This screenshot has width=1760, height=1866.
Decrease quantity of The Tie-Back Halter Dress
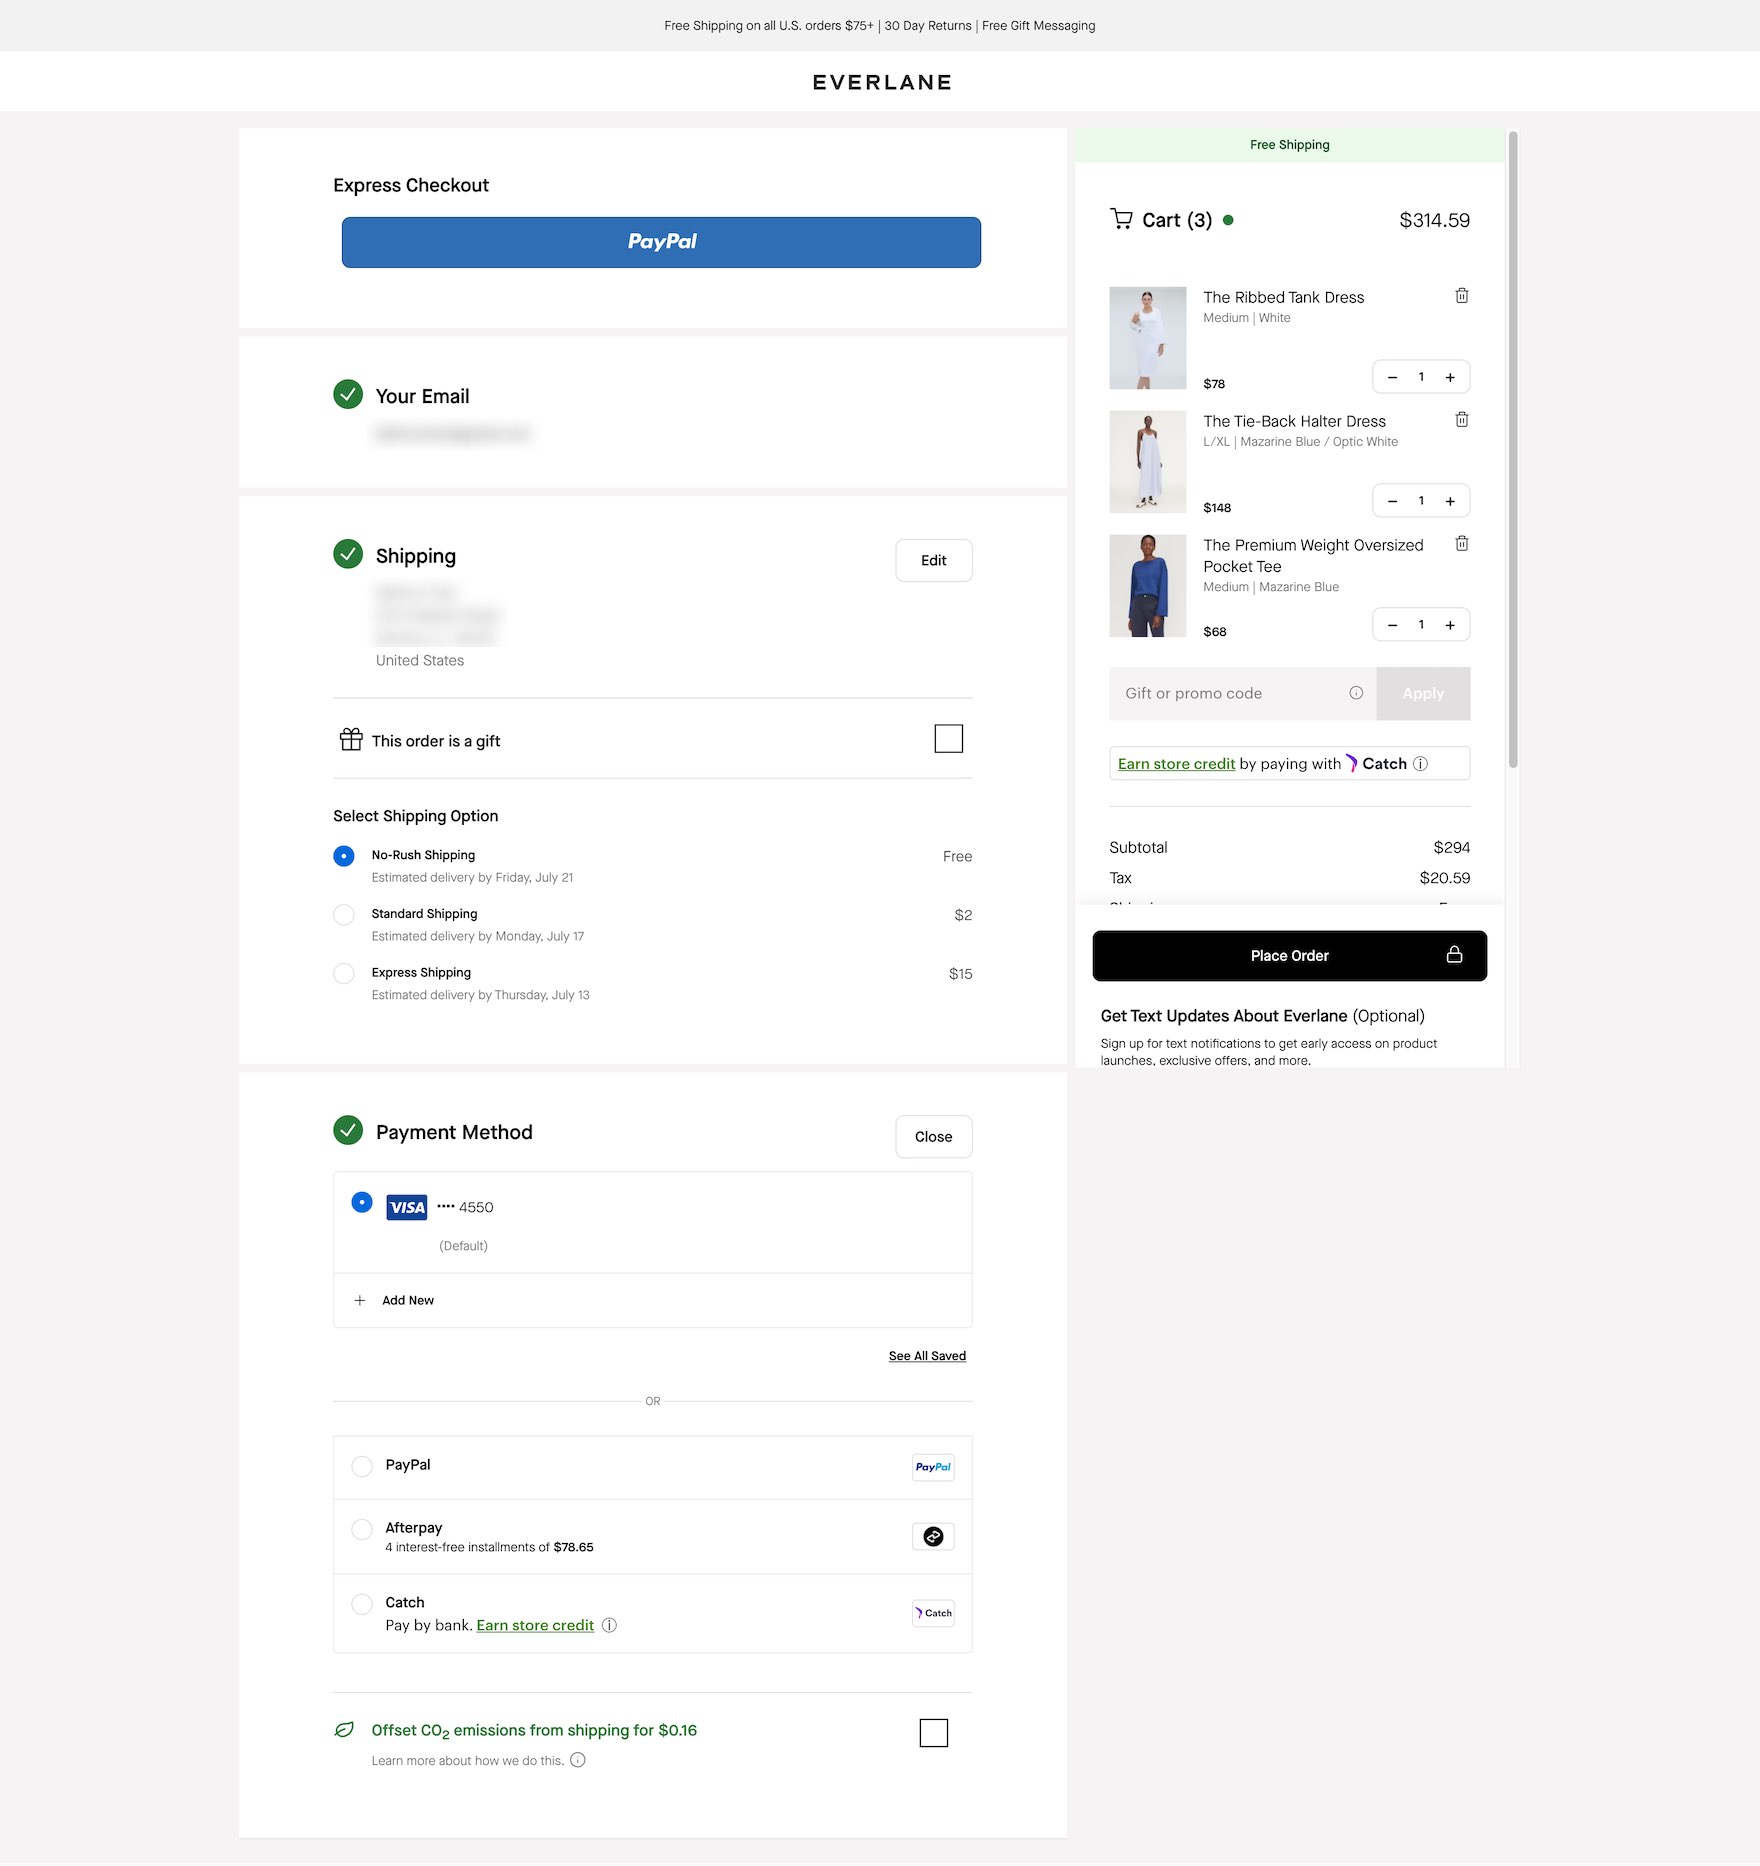coord(1392,502)
